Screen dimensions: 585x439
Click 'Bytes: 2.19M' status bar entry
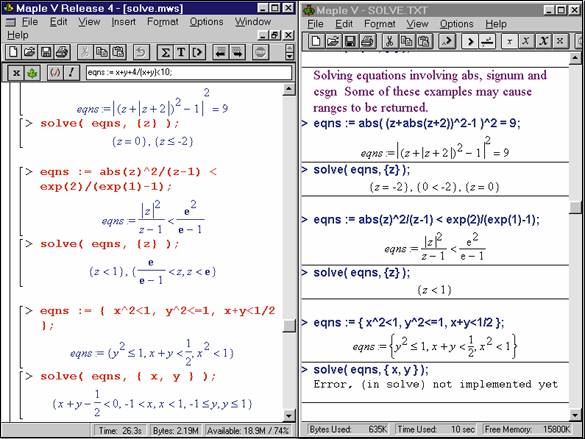[x=175, y=430]
